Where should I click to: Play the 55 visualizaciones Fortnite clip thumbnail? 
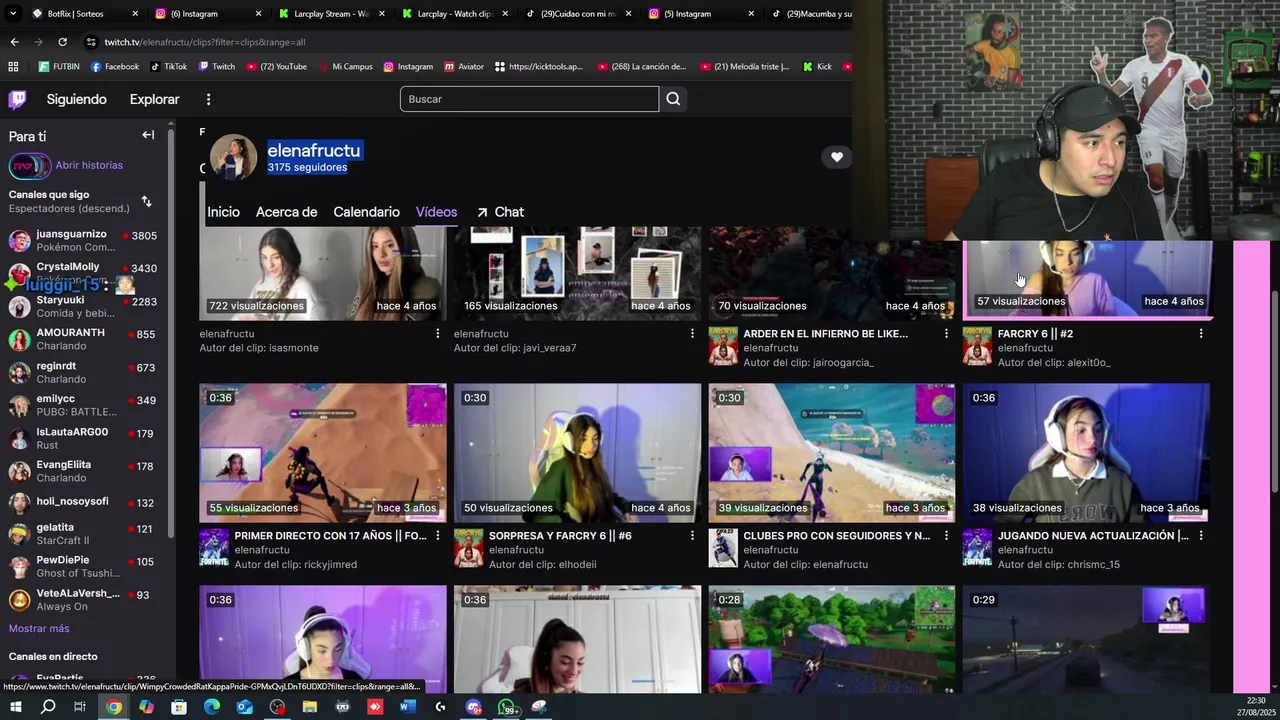(x=322, y=452)
